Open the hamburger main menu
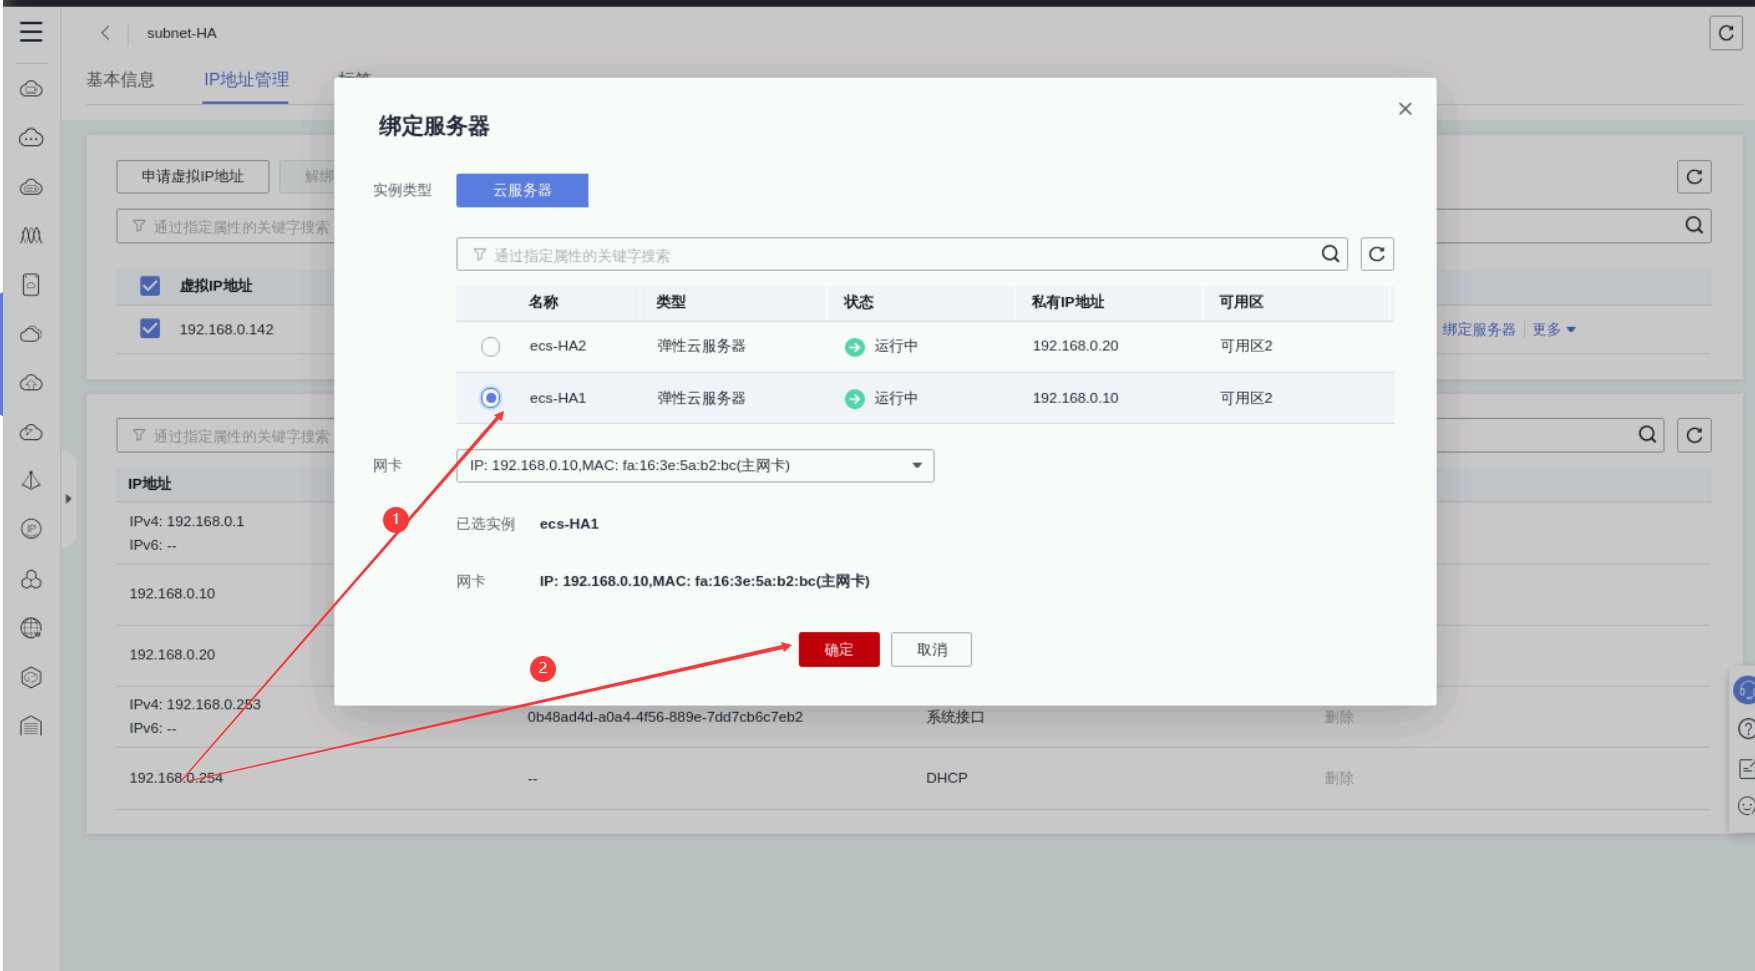1755x971 pixels. tap(31, 32)
